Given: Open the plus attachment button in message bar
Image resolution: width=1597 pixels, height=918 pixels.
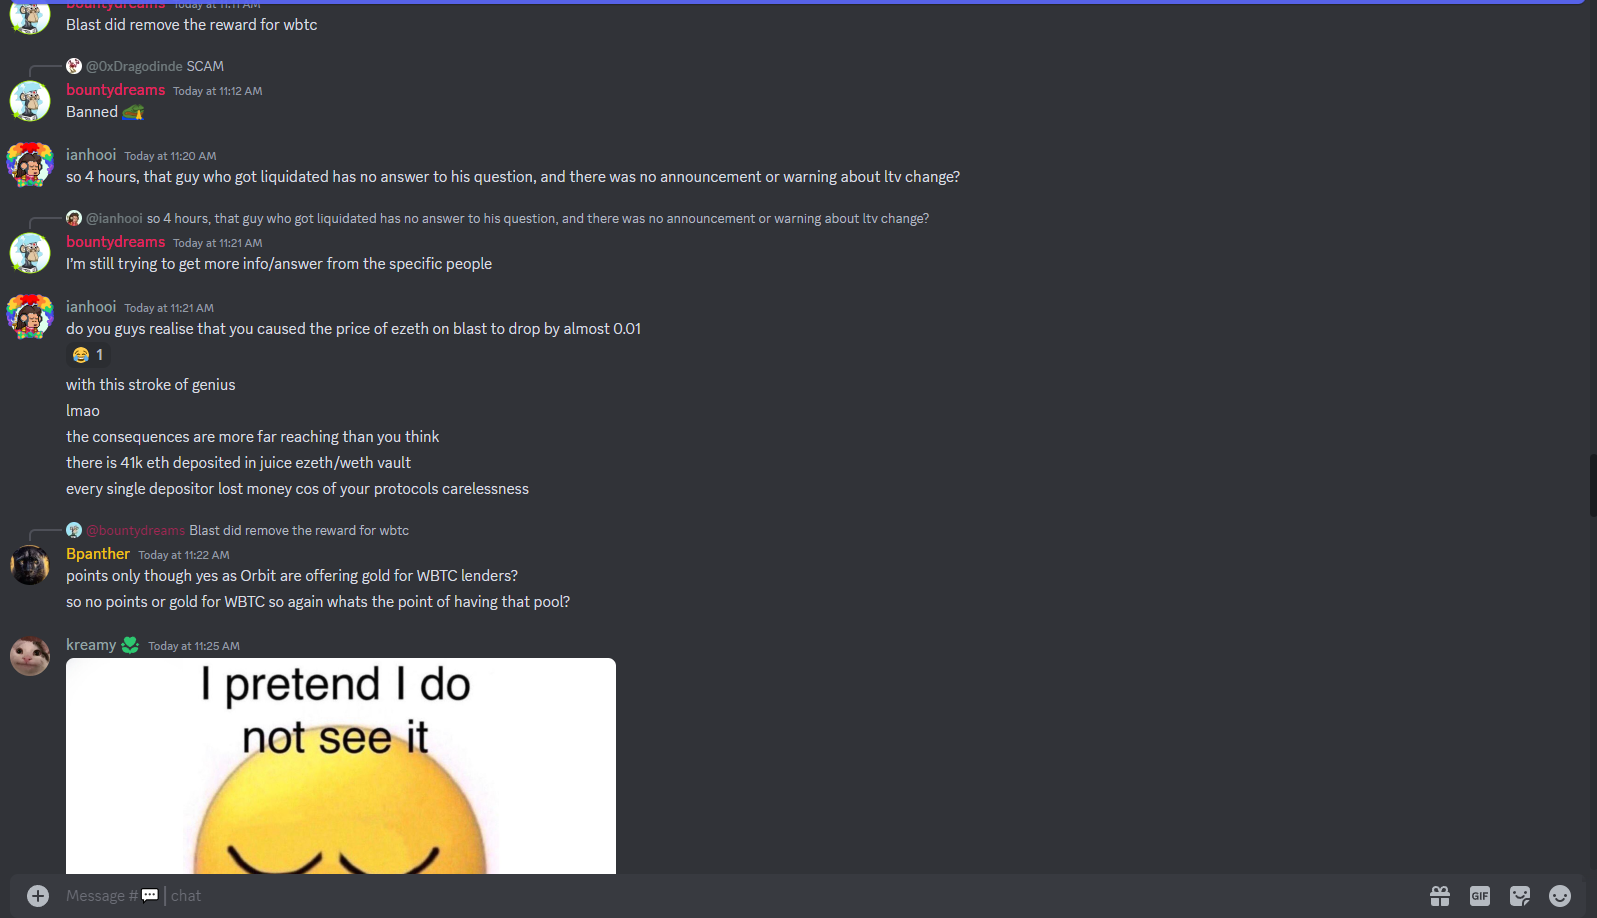Looking at the screenshot, I should [x=38, y=896].
